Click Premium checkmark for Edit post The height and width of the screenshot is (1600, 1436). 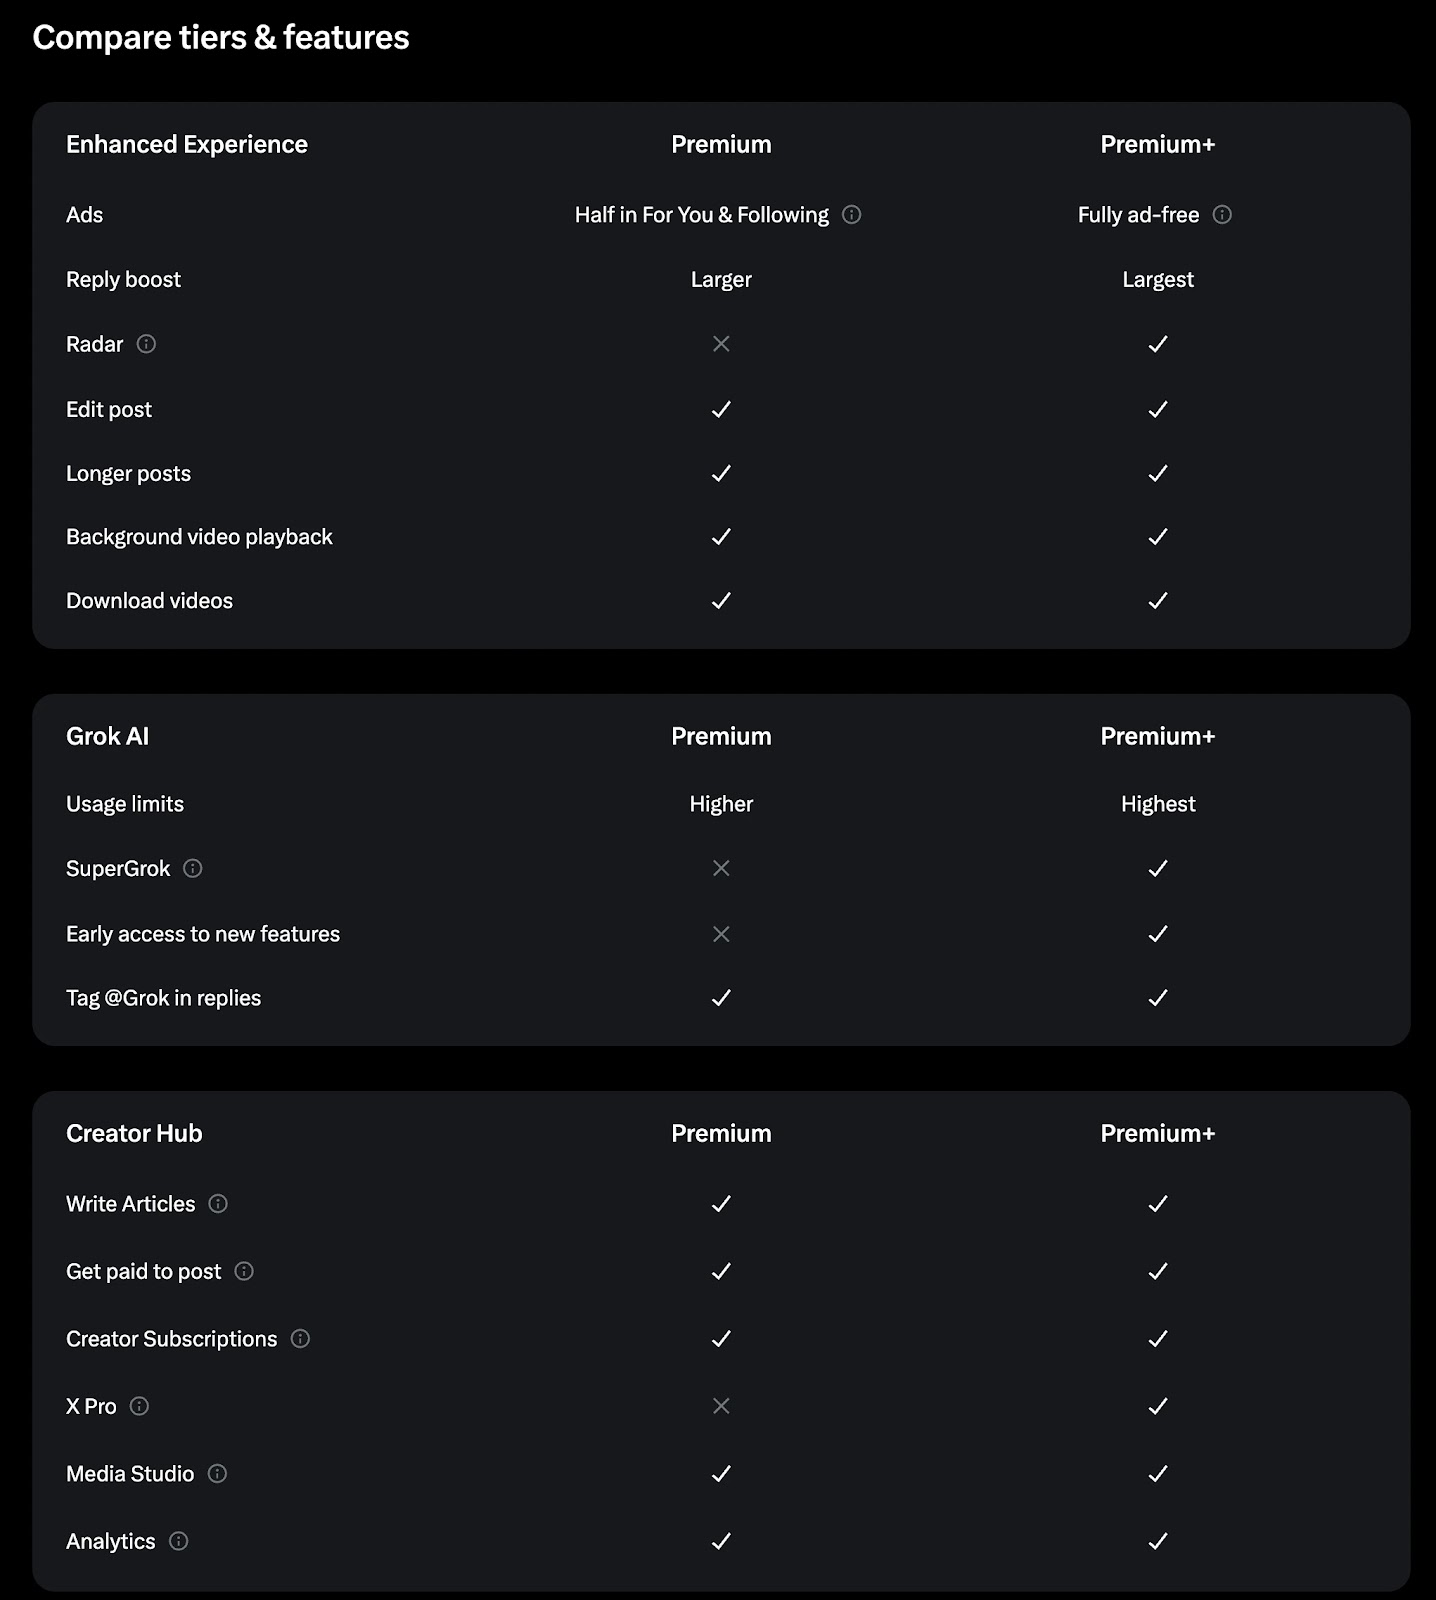[x=721, y=409]
